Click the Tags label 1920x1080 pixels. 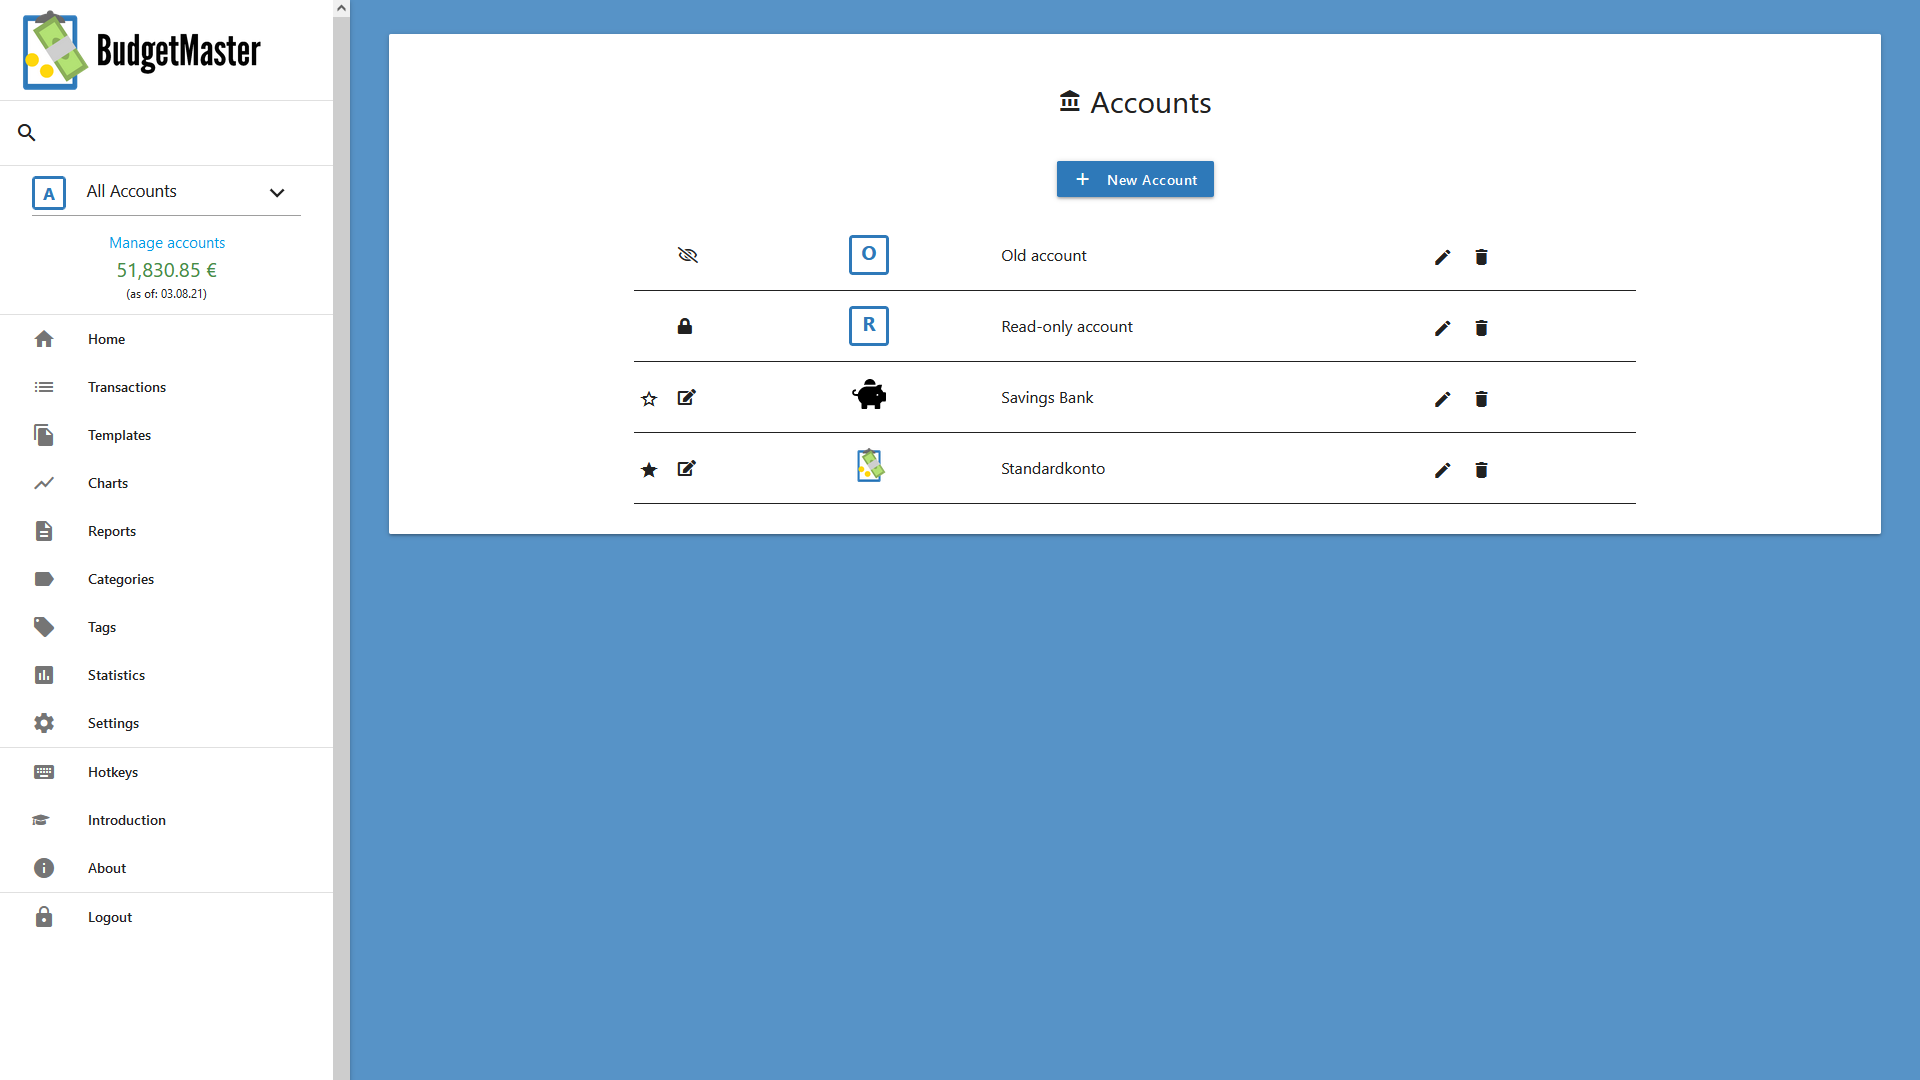(102, 627)
